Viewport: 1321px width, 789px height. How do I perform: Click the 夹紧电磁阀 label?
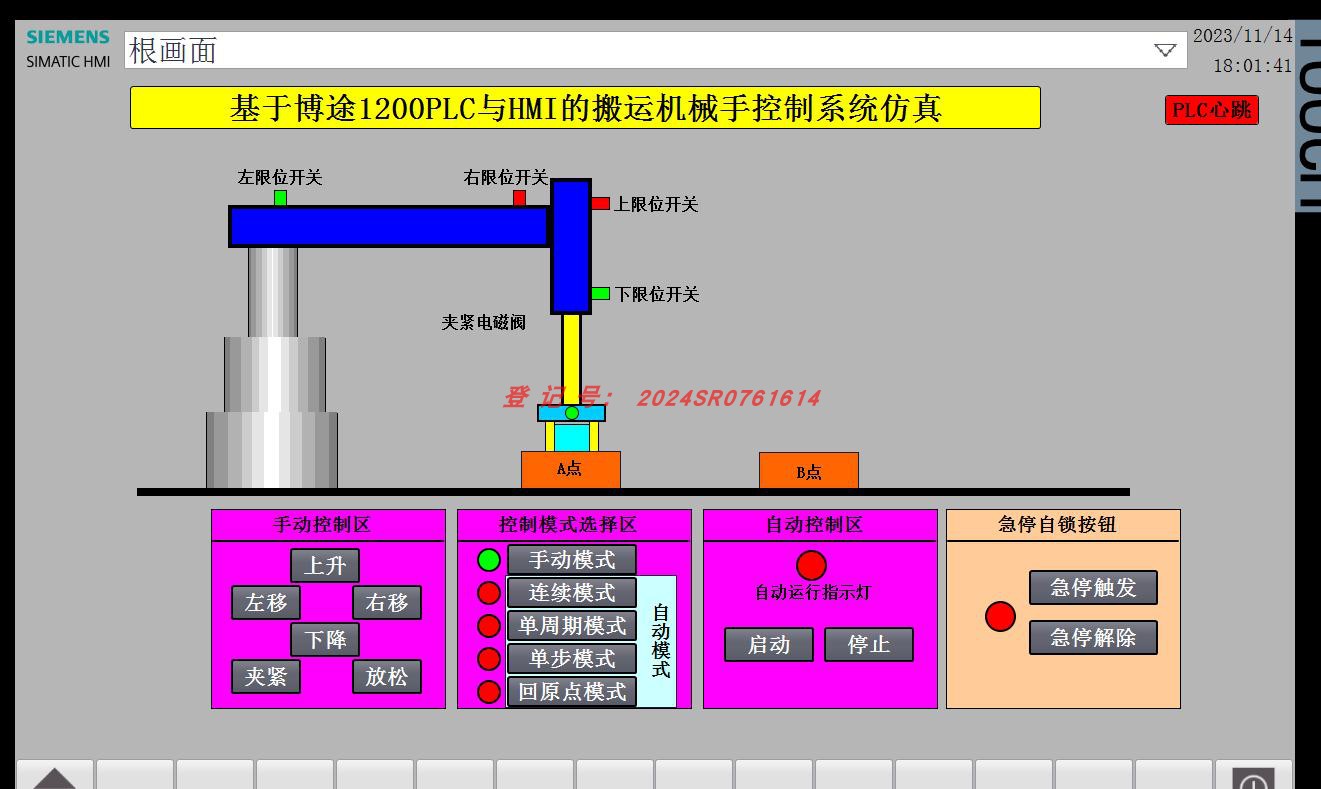[x=484, y=323]
